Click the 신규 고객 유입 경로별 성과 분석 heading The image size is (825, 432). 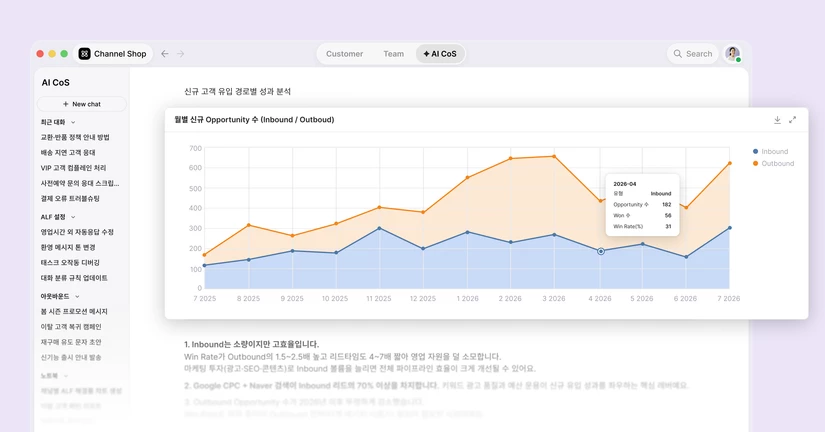pyautogui.click(x=237, y=92)
